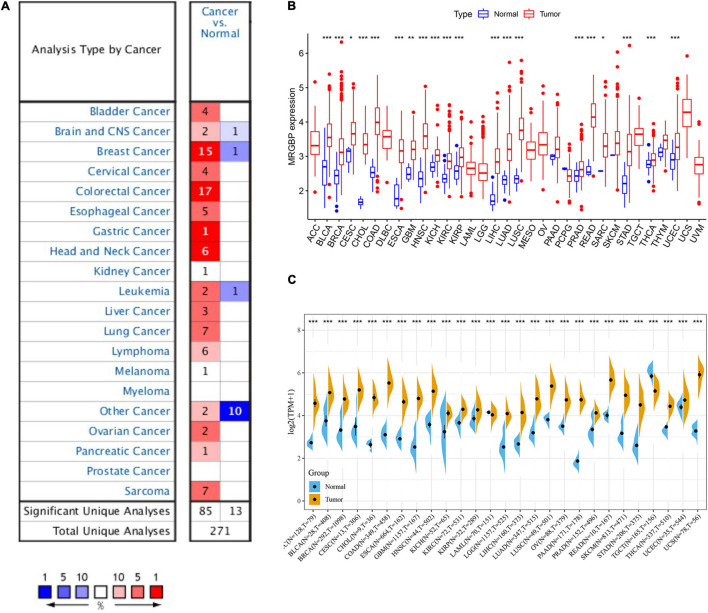Click the panel A label
708x613 pixels.
pyautogui.click(x=7, y=8)
